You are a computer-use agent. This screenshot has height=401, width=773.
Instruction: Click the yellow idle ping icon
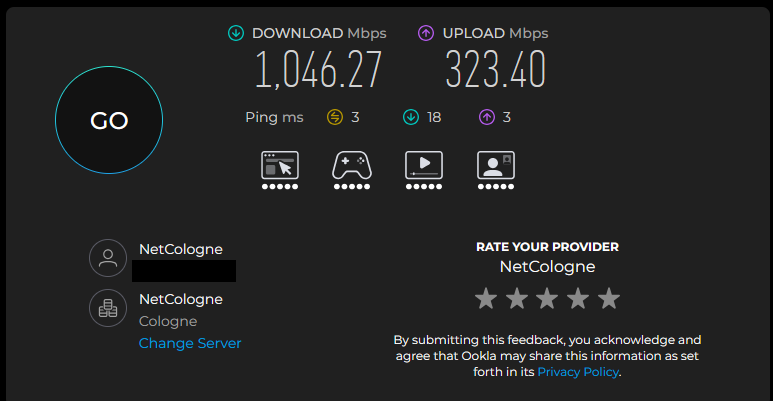coord(335,117)
